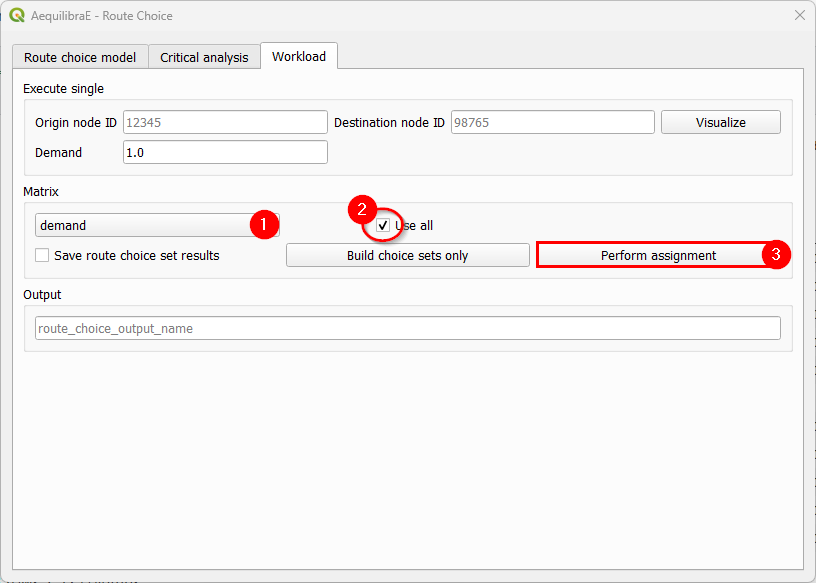Select the Workload tab

[299, 56]
